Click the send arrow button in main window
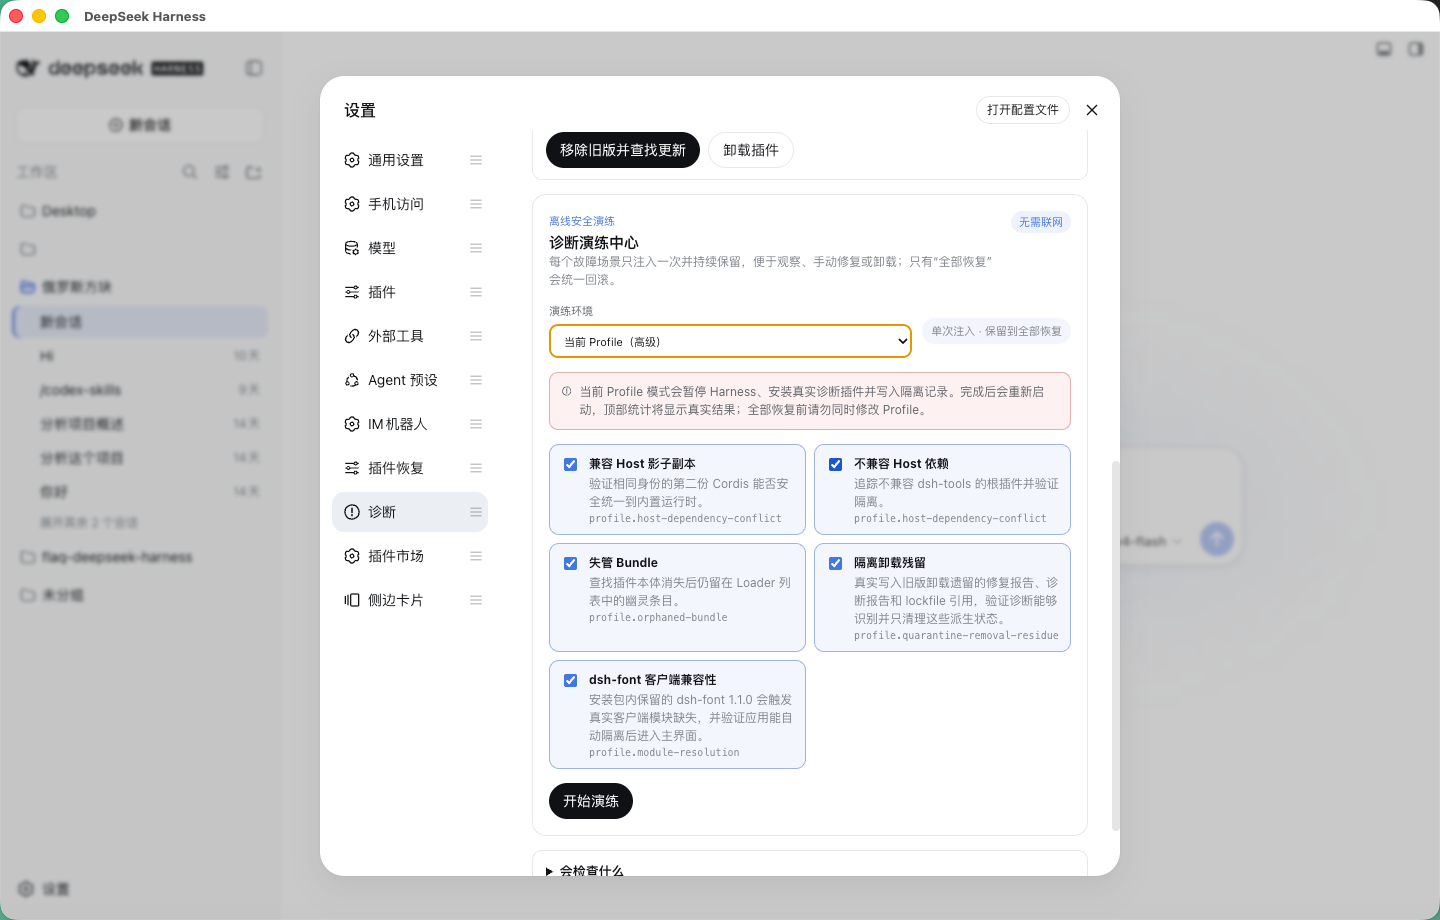The width and height of the screenshot is (1440, 920). tap(1216, 539)
